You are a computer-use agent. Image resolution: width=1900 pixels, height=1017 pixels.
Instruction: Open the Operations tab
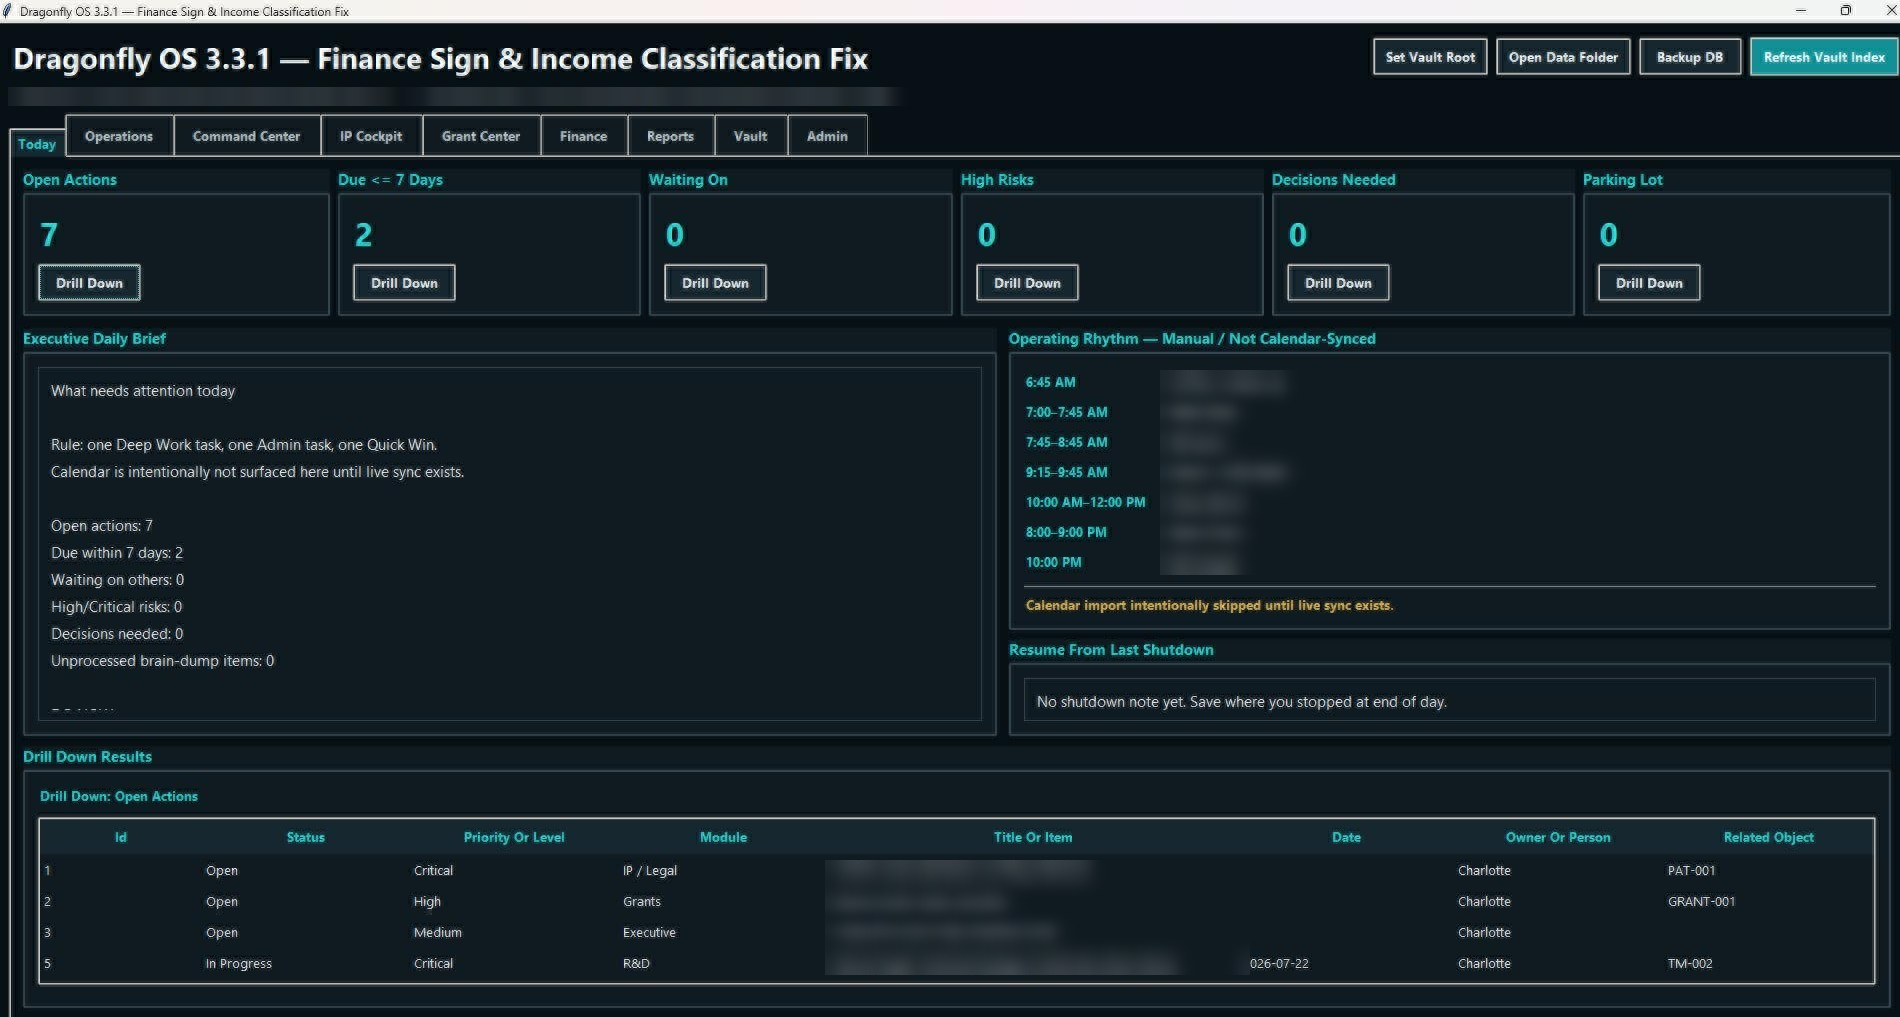(x=119, y=136)
